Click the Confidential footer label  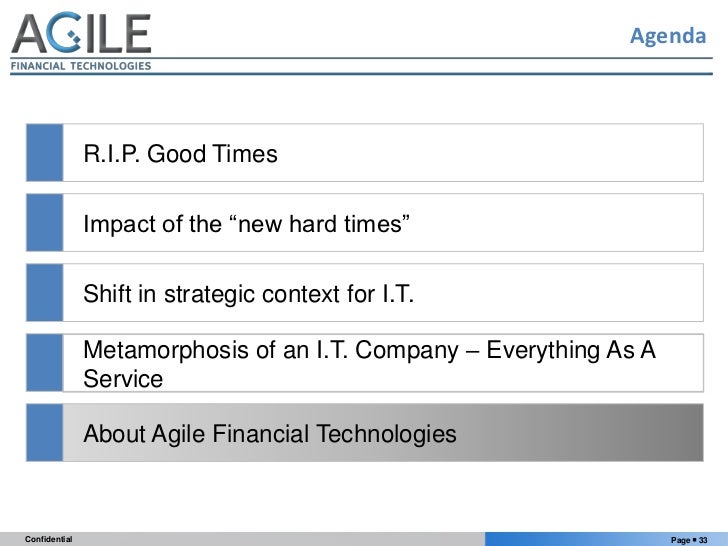(49, 539)
